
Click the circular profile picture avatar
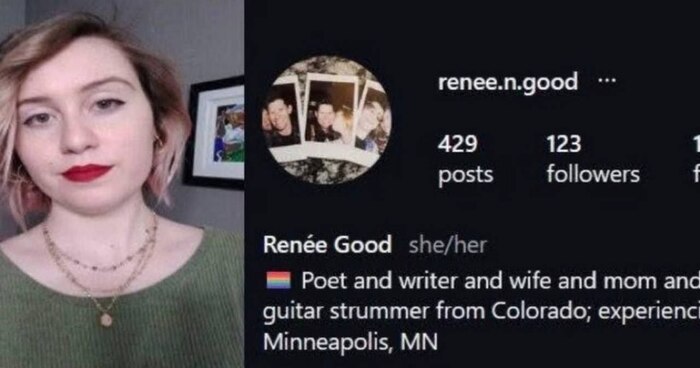click(326, 120)
